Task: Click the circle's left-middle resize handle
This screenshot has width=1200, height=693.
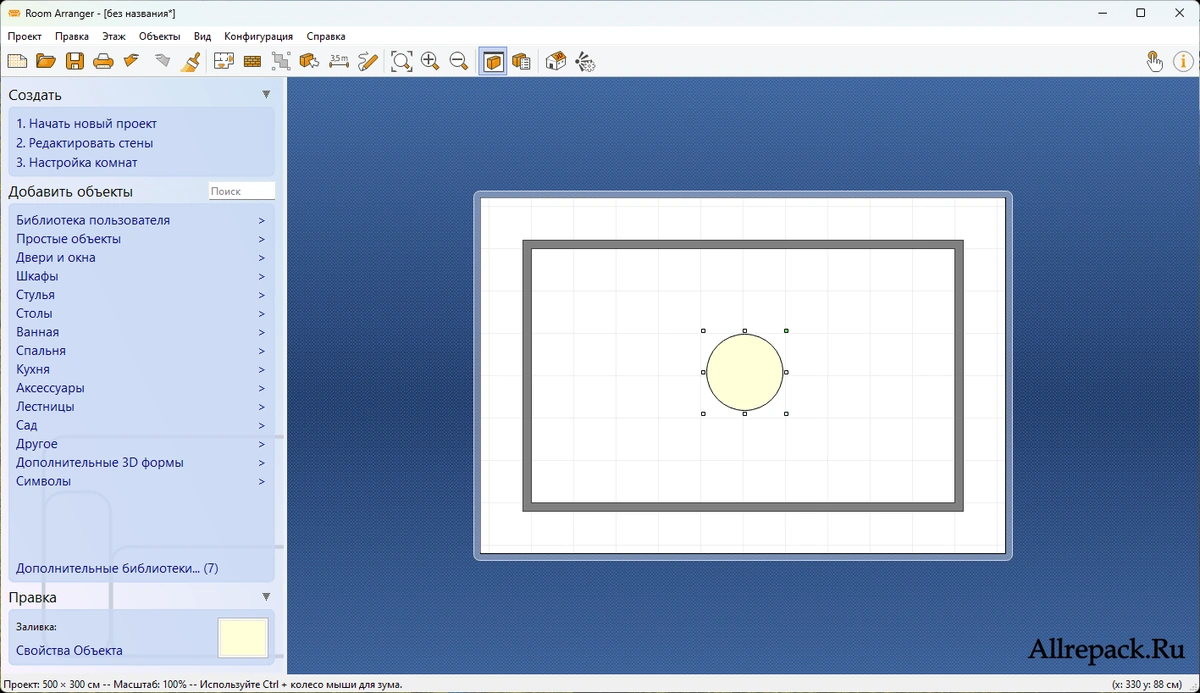Action: 703,372
